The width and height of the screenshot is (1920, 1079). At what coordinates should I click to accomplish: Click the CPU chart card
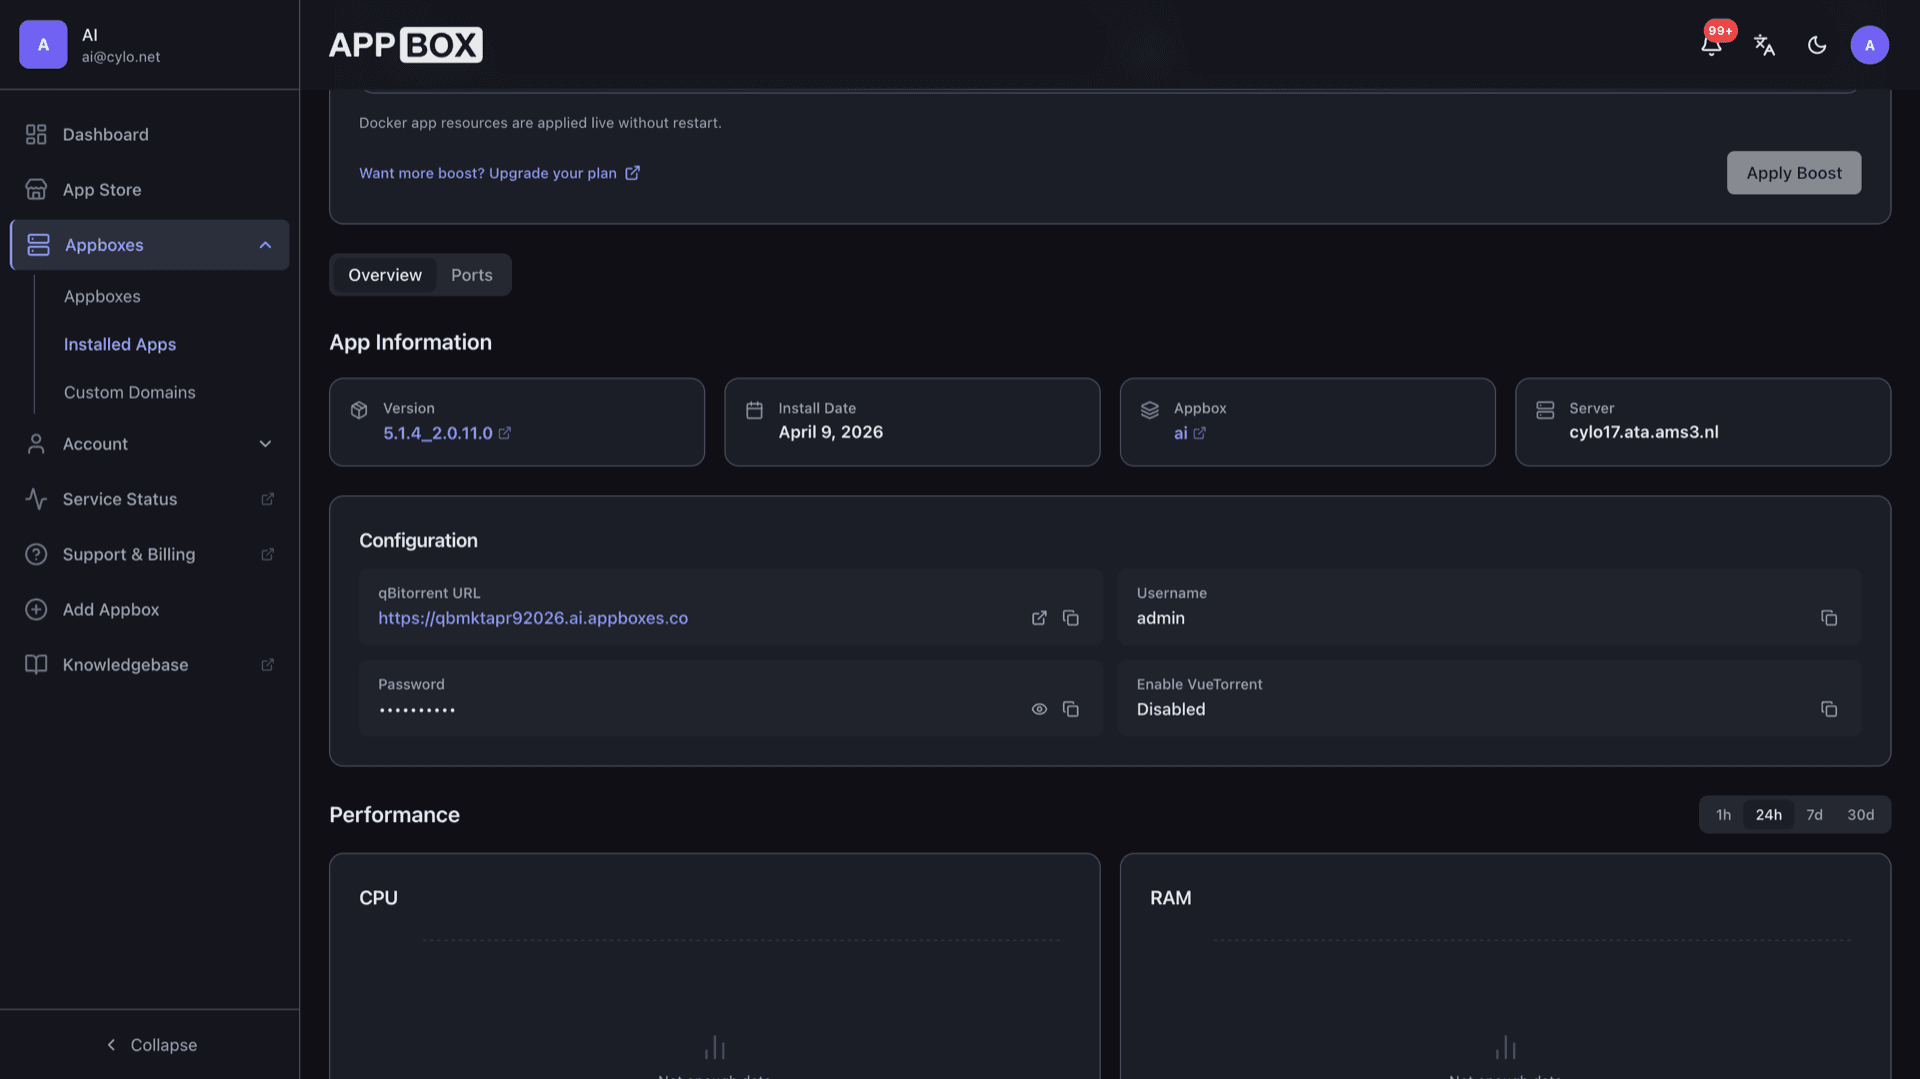714,966
